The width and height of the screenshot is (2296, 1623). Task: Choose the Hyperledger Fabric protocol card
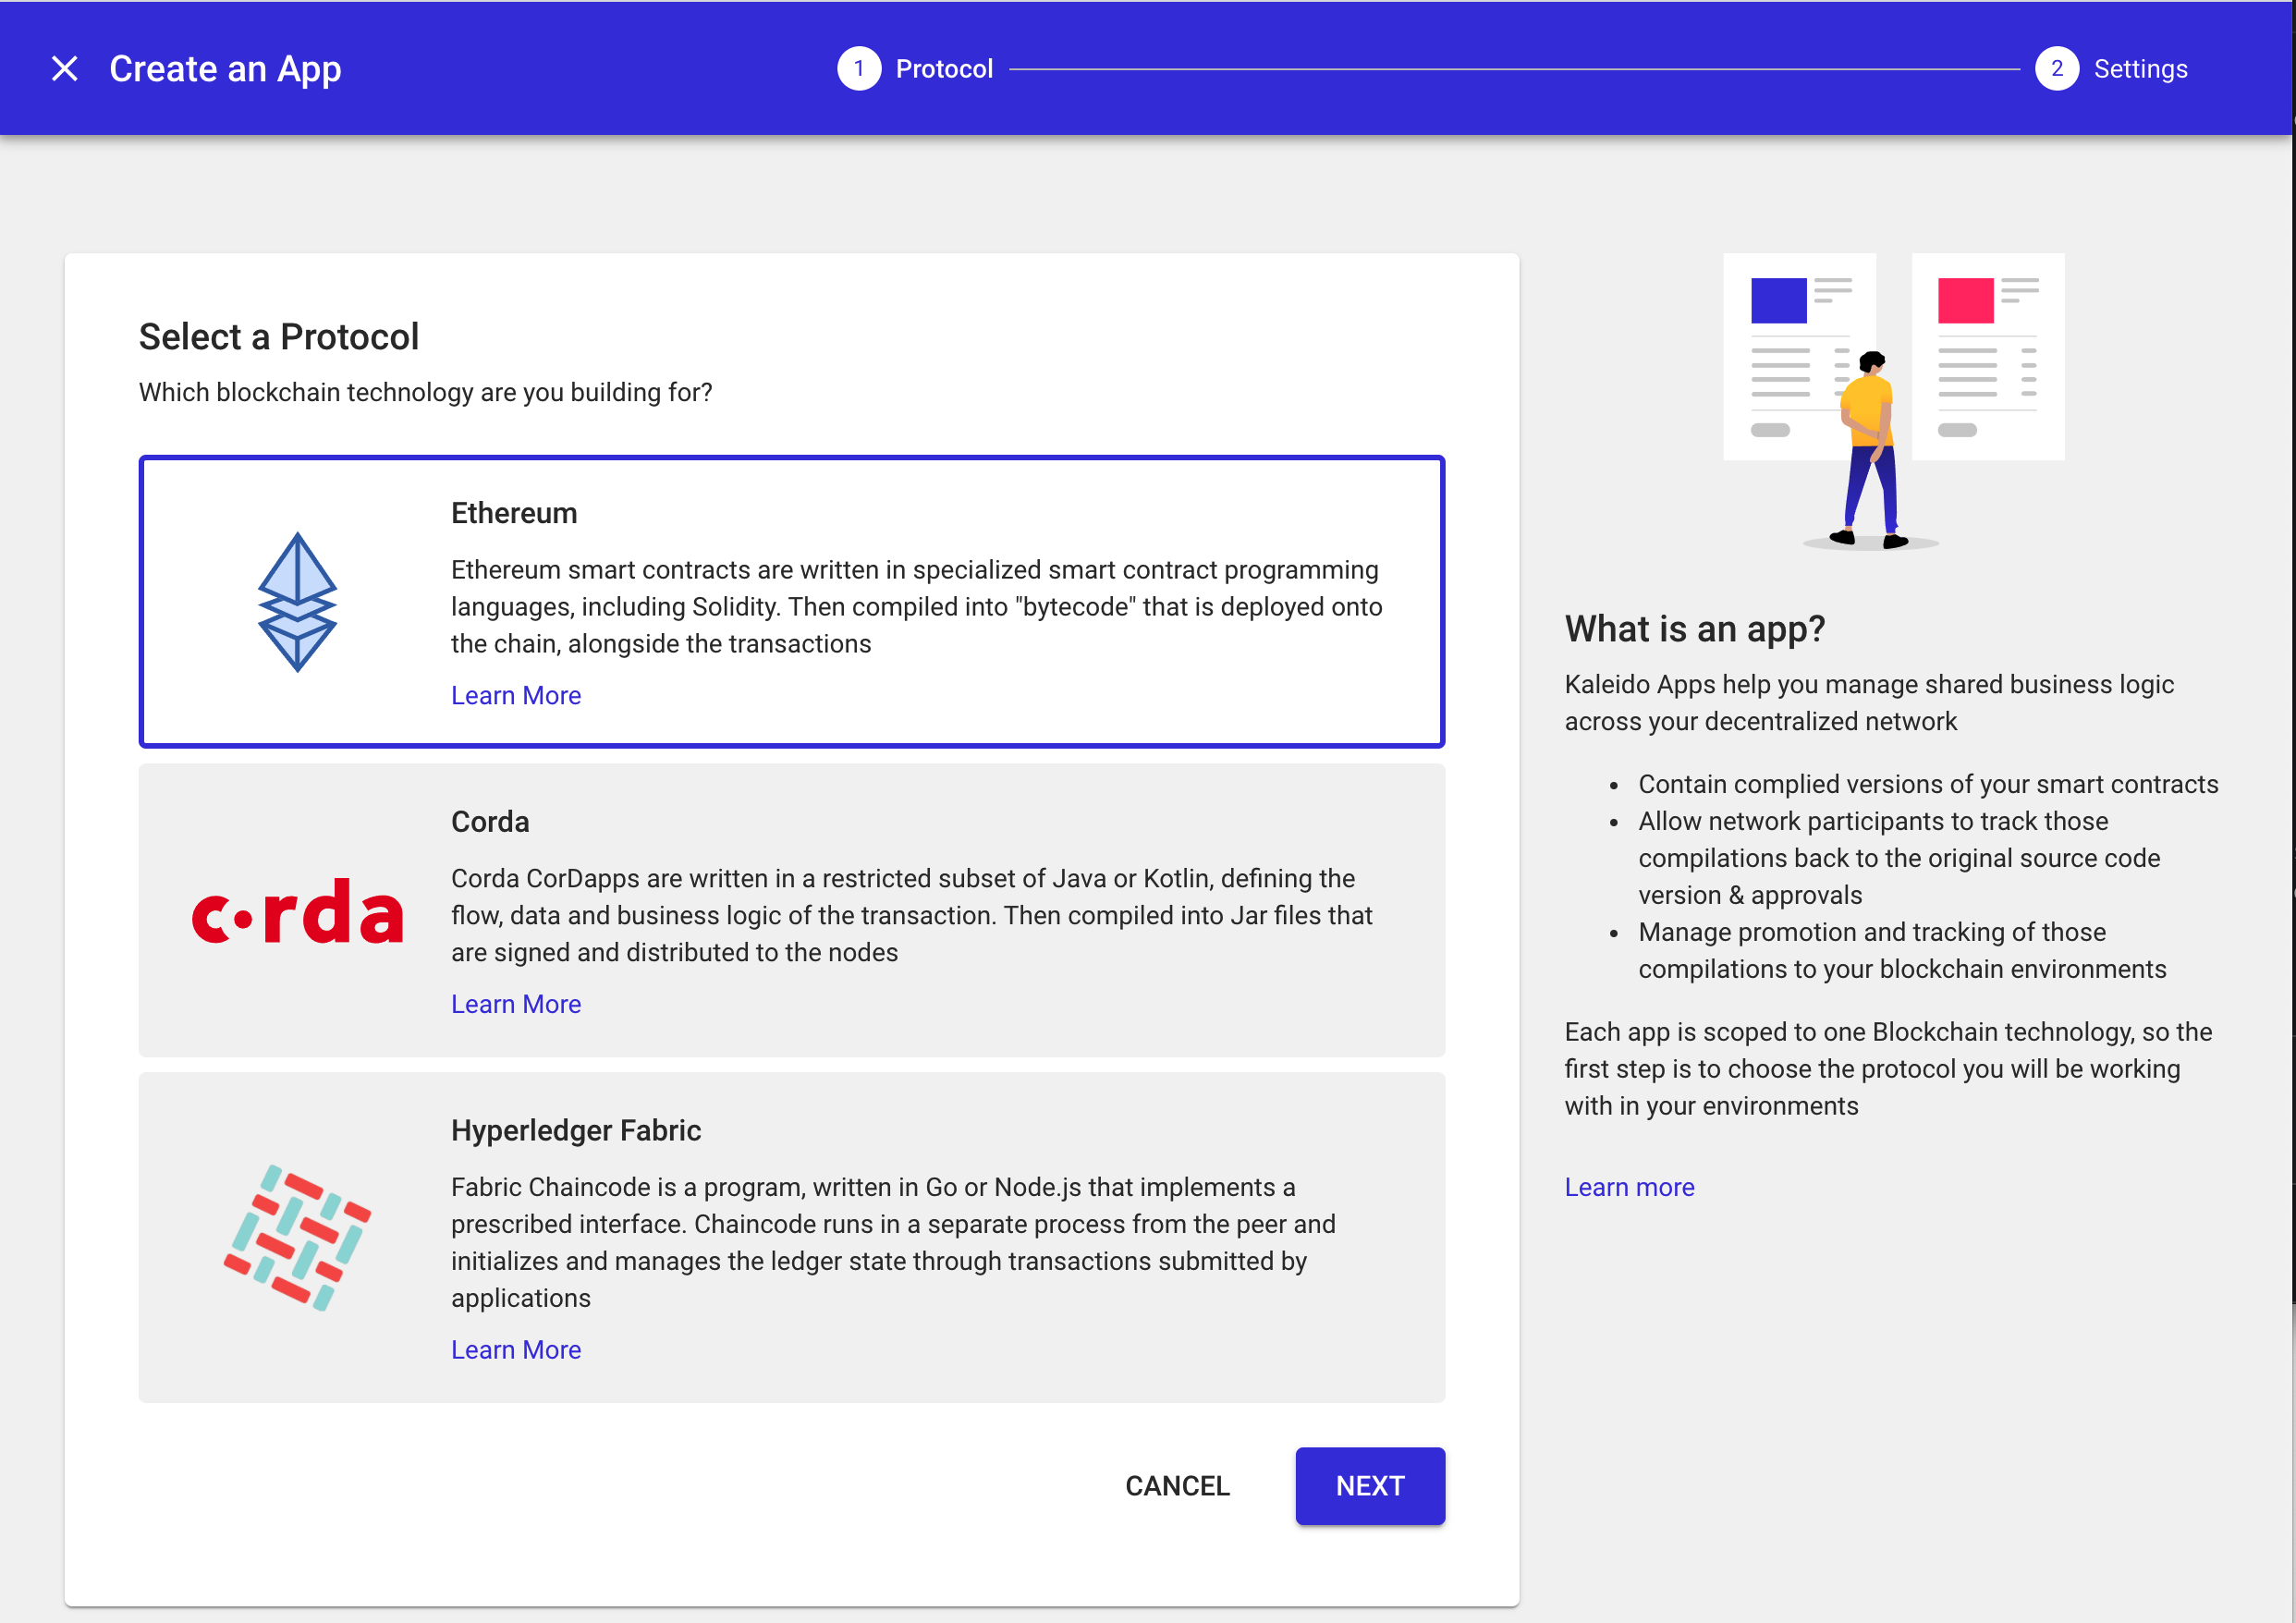click(792, 1237)
